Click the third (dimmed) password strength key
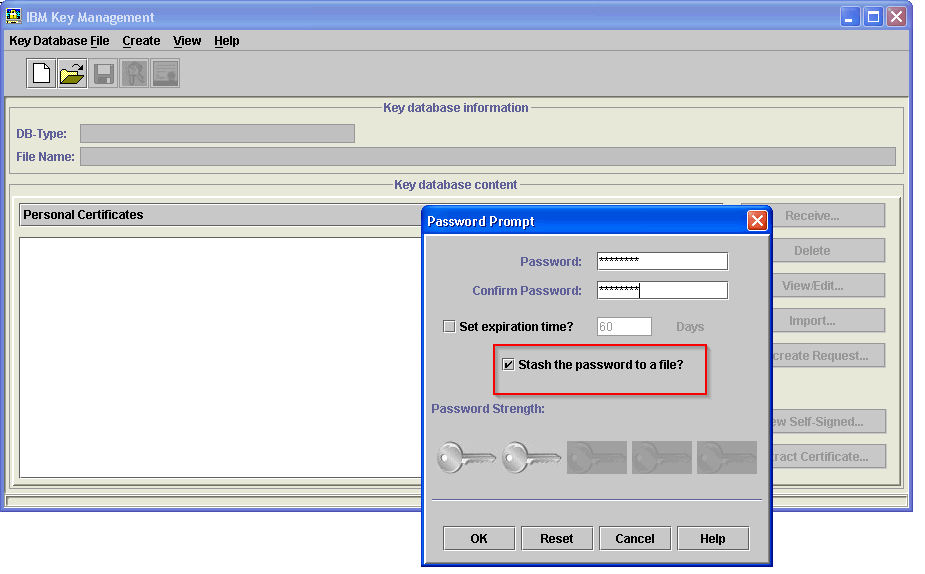925x574 pixels. (597, 457)
